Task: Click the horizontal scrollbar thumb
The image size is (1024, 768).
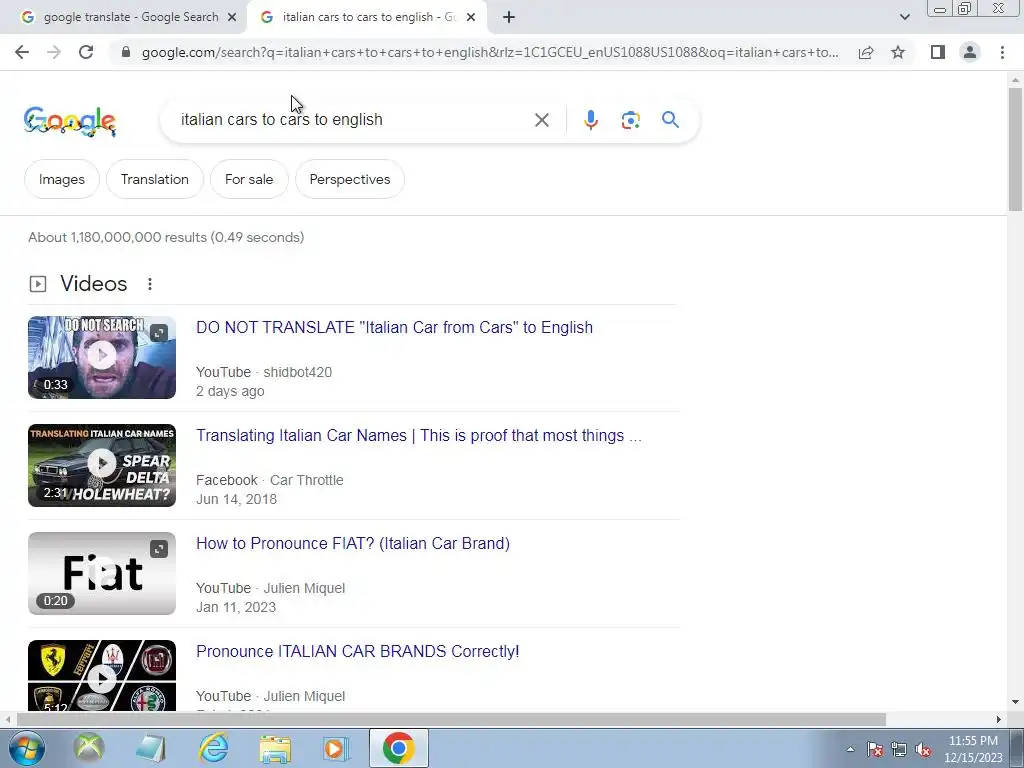Action: tap(451, 720)
